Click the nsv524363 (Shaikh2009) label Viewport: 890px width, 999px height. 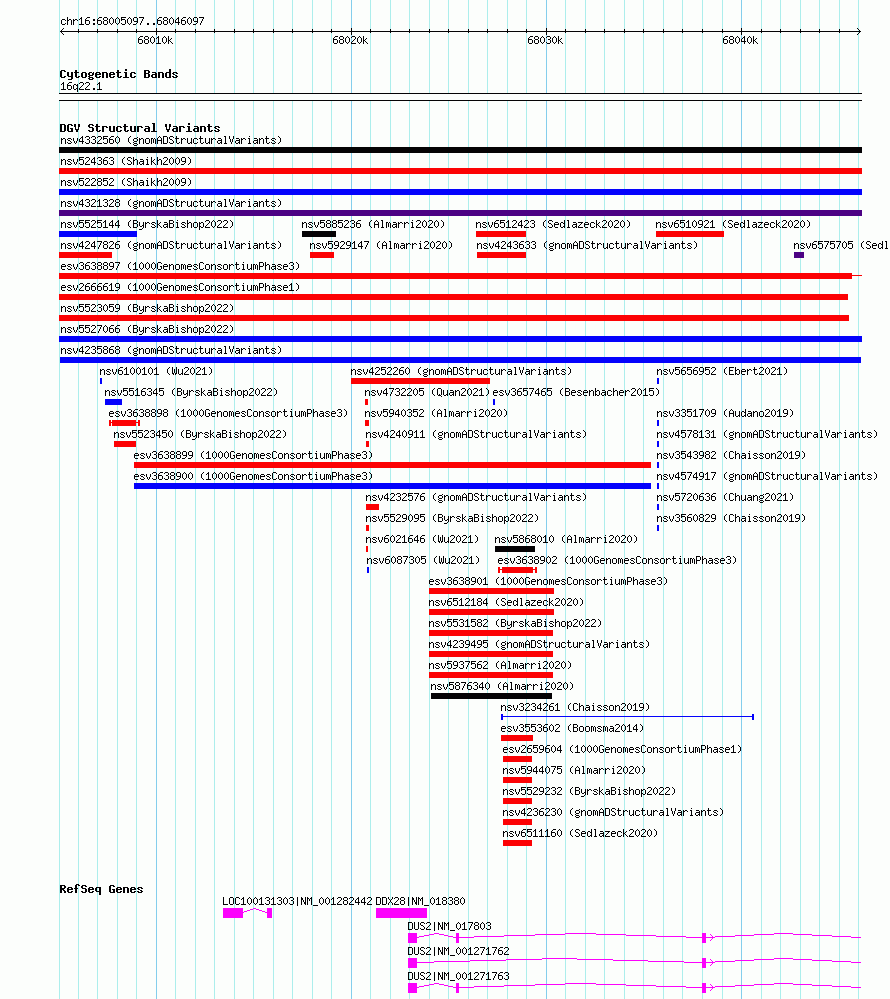(x=126, y=161)
